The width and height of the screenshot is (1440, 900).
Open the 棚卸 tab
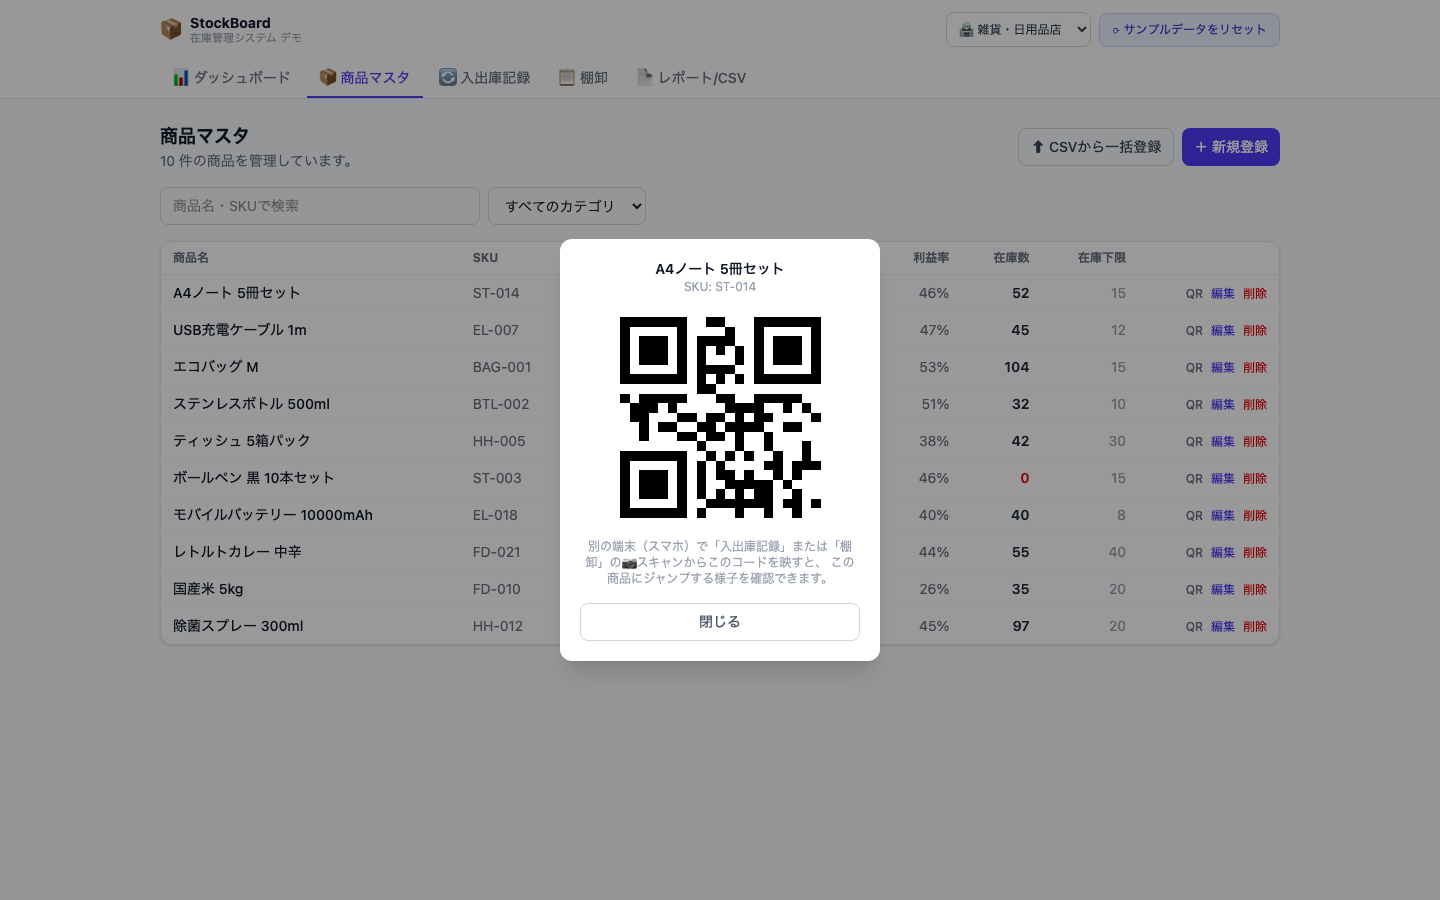click(x=584, y=78)
